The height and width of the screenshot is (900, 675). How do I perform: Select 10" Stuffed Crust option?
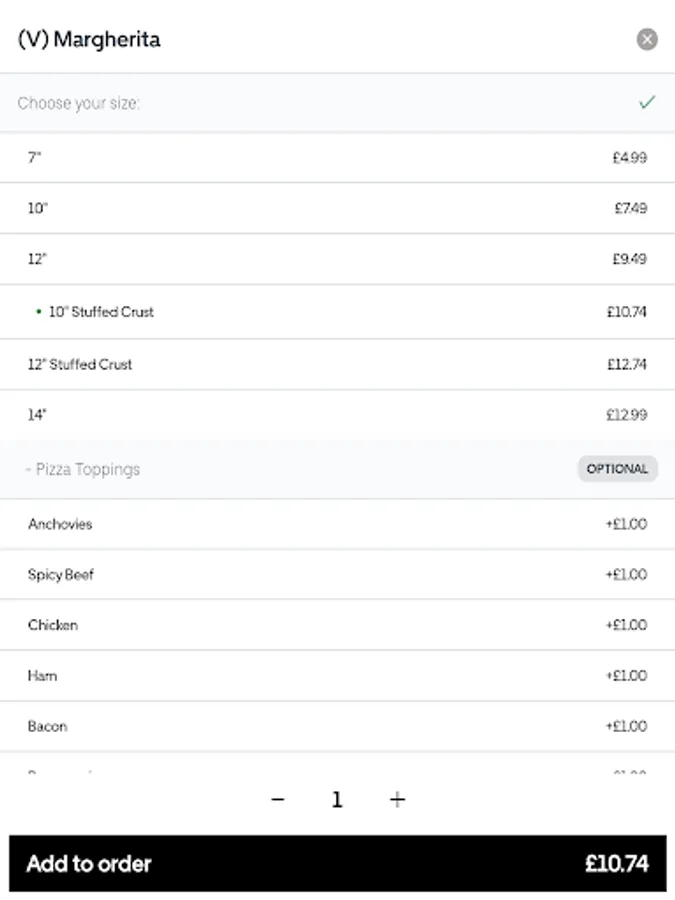pos(337,312)
